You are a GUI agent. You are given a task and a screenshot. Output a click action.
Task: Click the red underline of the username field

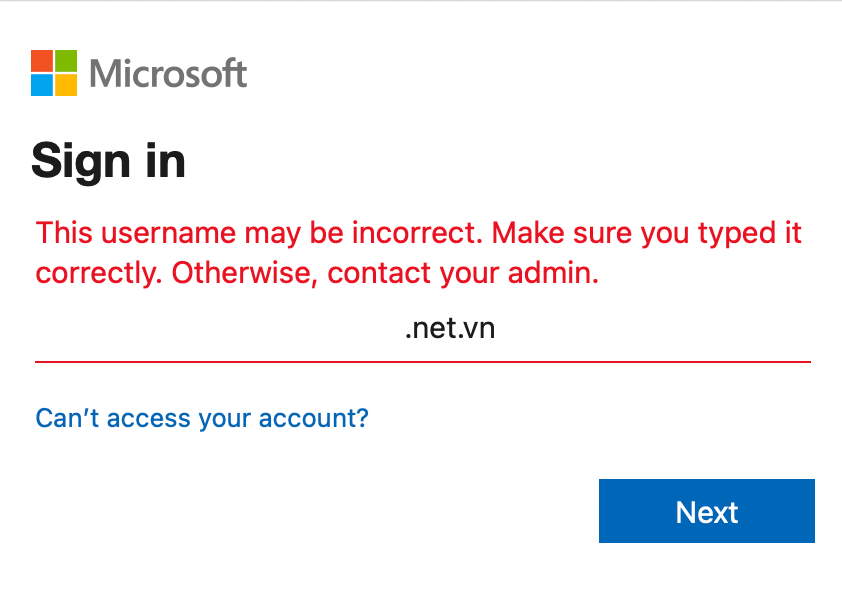click(423, 362)
